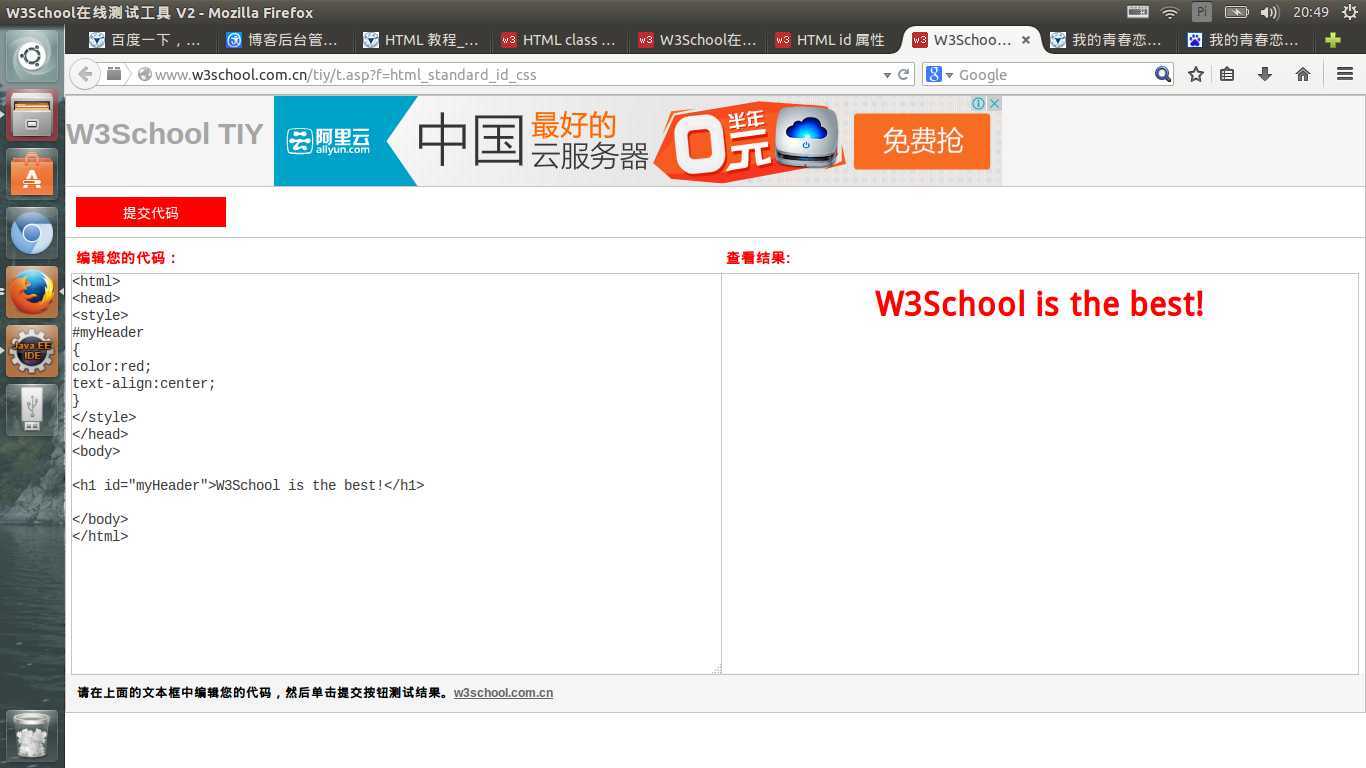This screenshot has width=1366, height=768.
Task: Open a new tab with the plus icon
Action: [x=1332, y=40]
